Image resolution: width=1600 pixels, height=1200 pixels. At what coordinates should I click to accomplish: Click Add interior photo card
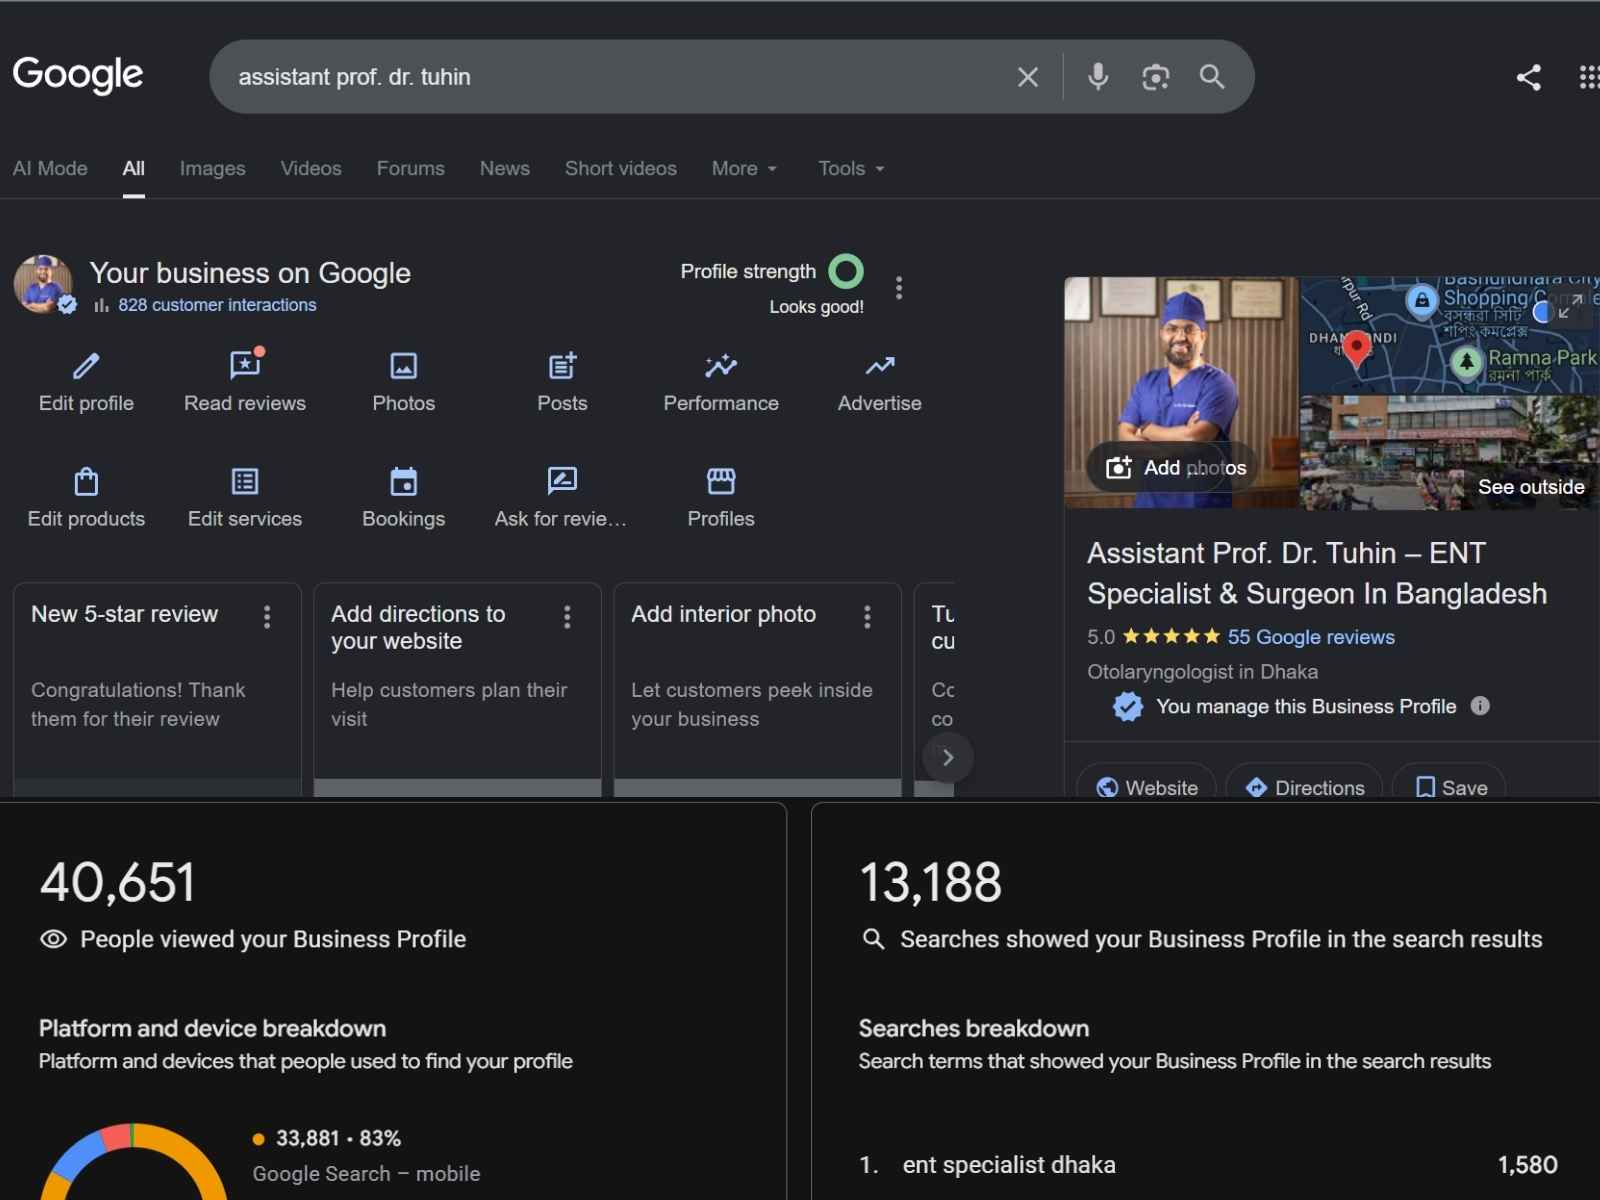tap(757, 689)
